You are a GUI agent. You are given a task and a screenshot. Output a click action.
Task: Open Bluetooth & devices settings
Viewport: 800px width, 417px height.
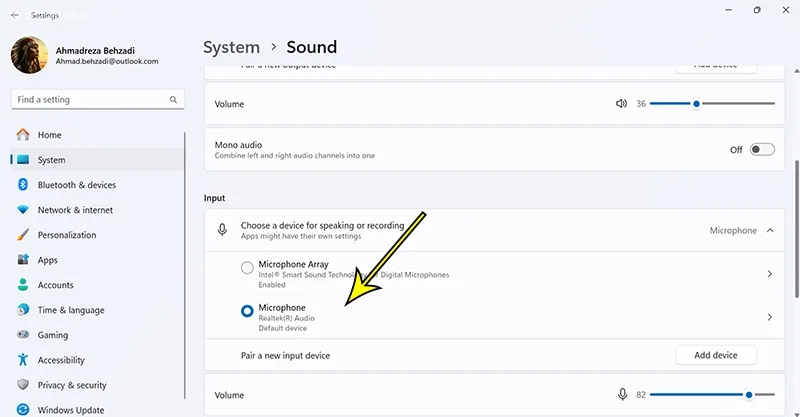point(76,185)
